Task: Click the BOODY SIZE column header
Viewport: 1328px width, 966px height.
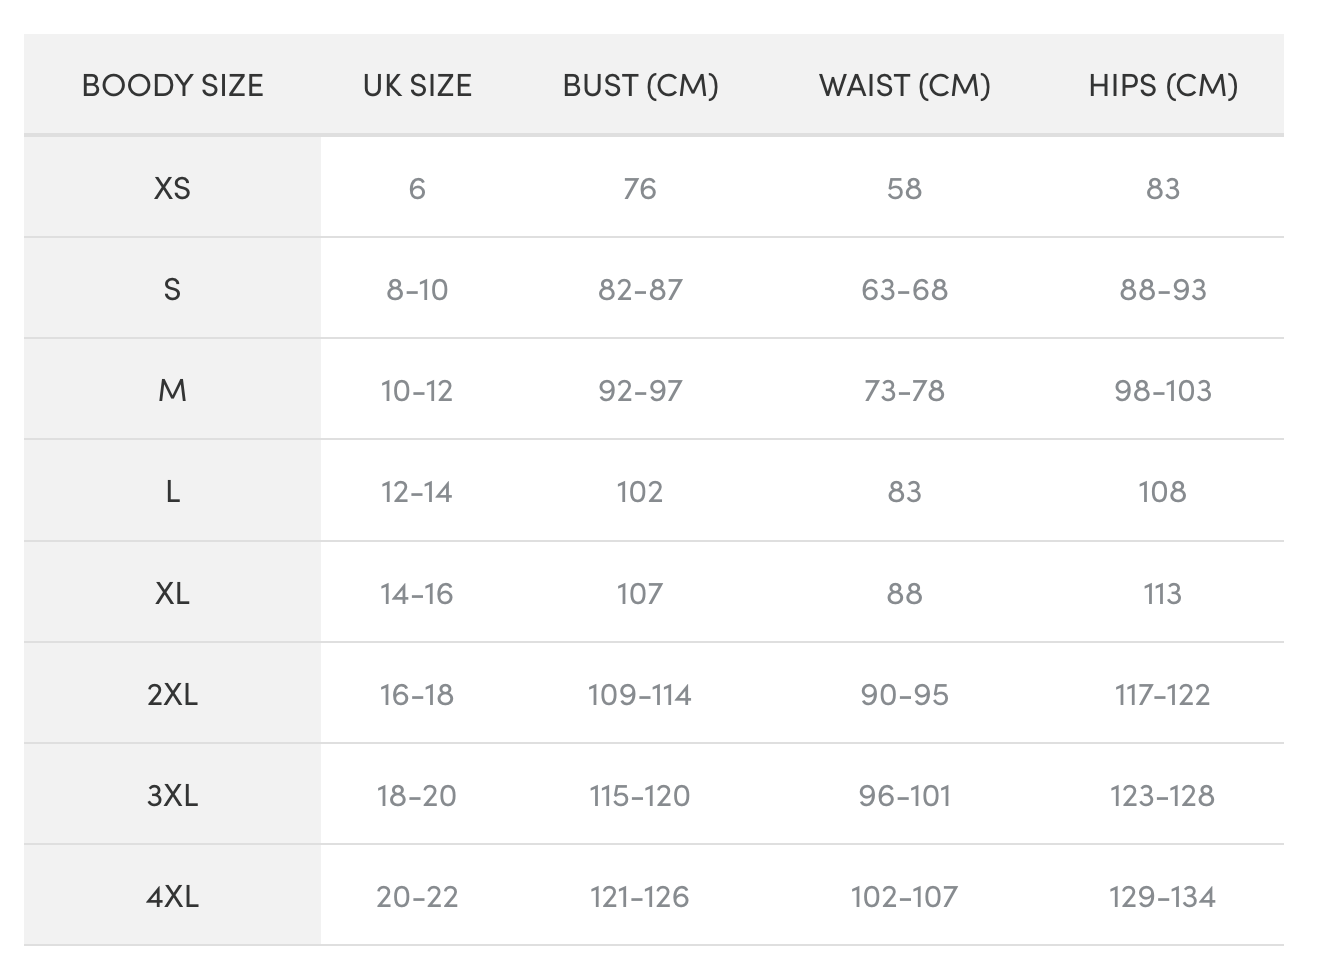Action: (172, 86)
